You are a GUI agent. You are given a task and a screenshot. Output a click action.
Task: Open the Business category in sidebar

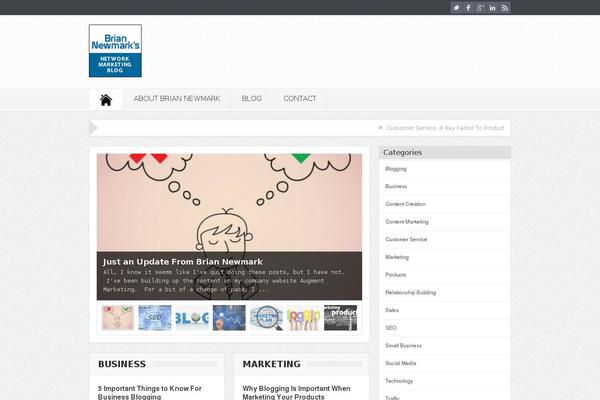point(396,186)
